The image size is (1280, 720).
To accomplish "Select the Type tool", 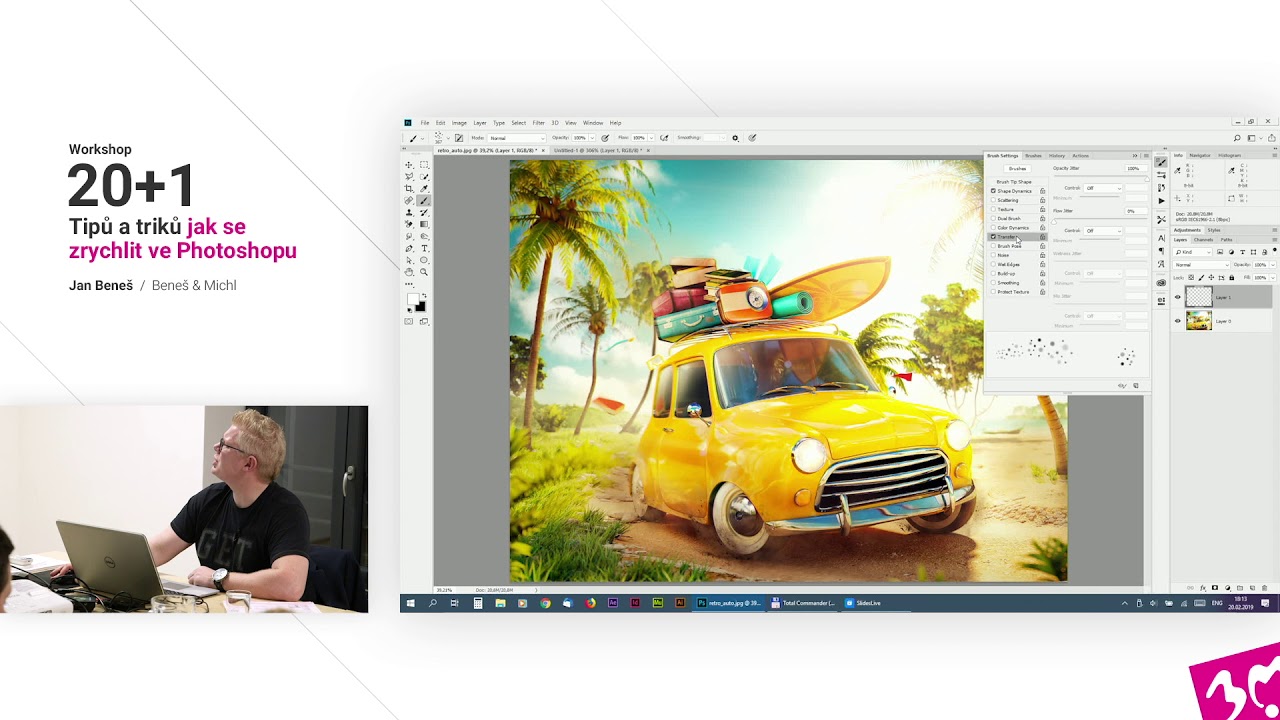I will point(424,248).
